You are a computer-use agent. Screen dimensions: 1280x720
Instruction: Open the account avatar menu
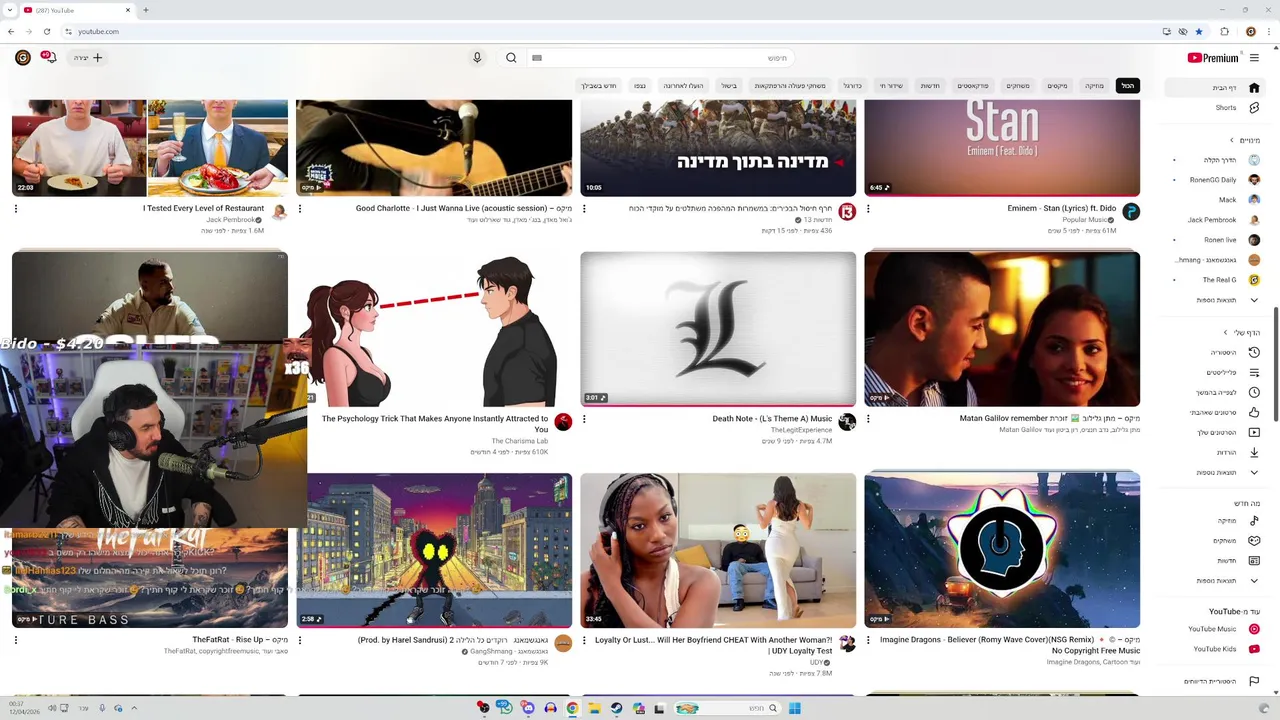pos(22,58)
